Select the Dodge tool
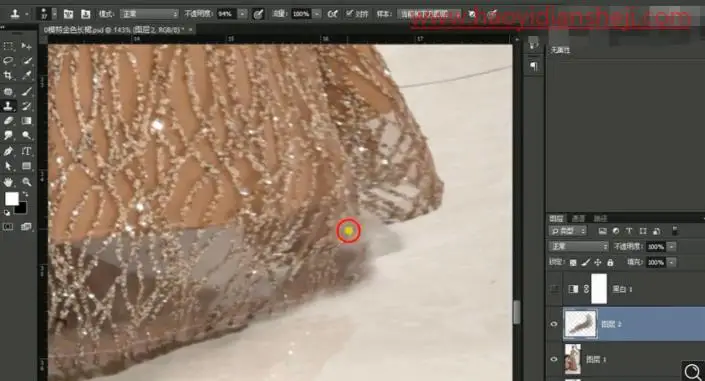This screenshot has width=705, height=381. tap(27, 135)
